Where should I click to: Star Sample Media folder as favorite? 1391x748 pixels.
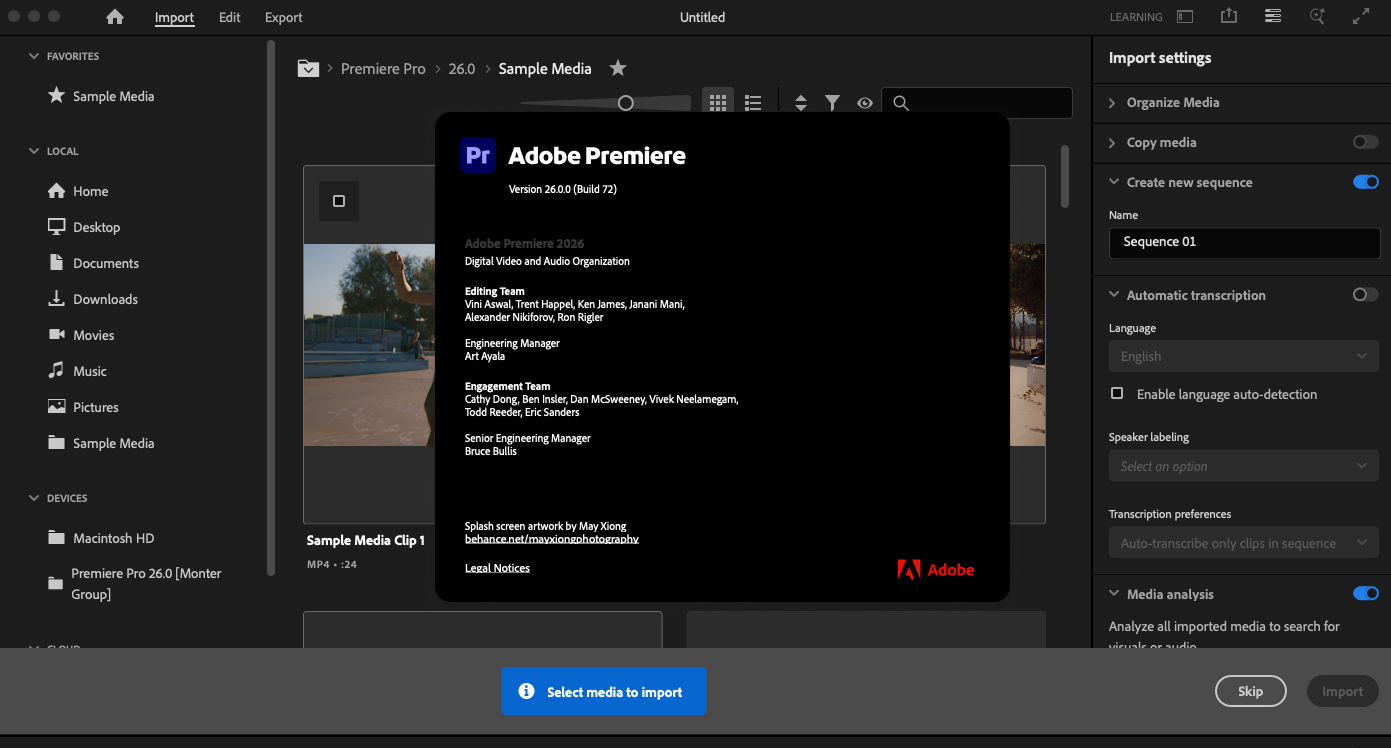(x=618, y=68)
